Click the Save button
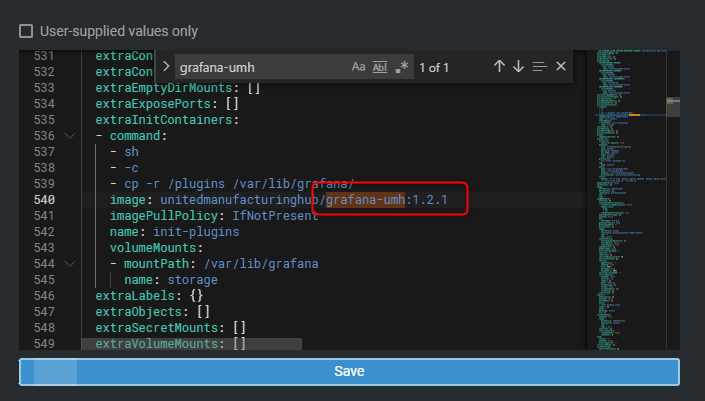The height and width of the screenshot is (401, 705). [x=349, y=371]
